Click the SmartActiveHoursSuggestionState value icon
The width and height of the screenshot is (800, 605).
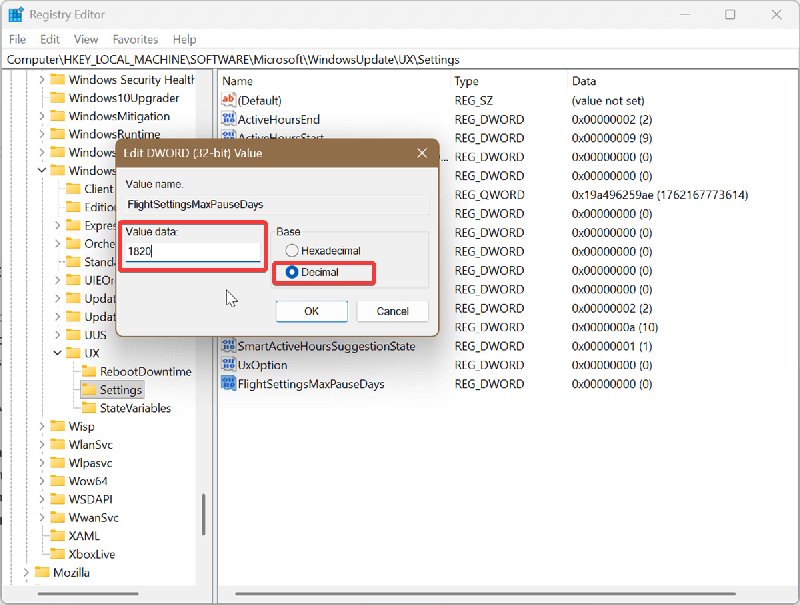[228, 346]
